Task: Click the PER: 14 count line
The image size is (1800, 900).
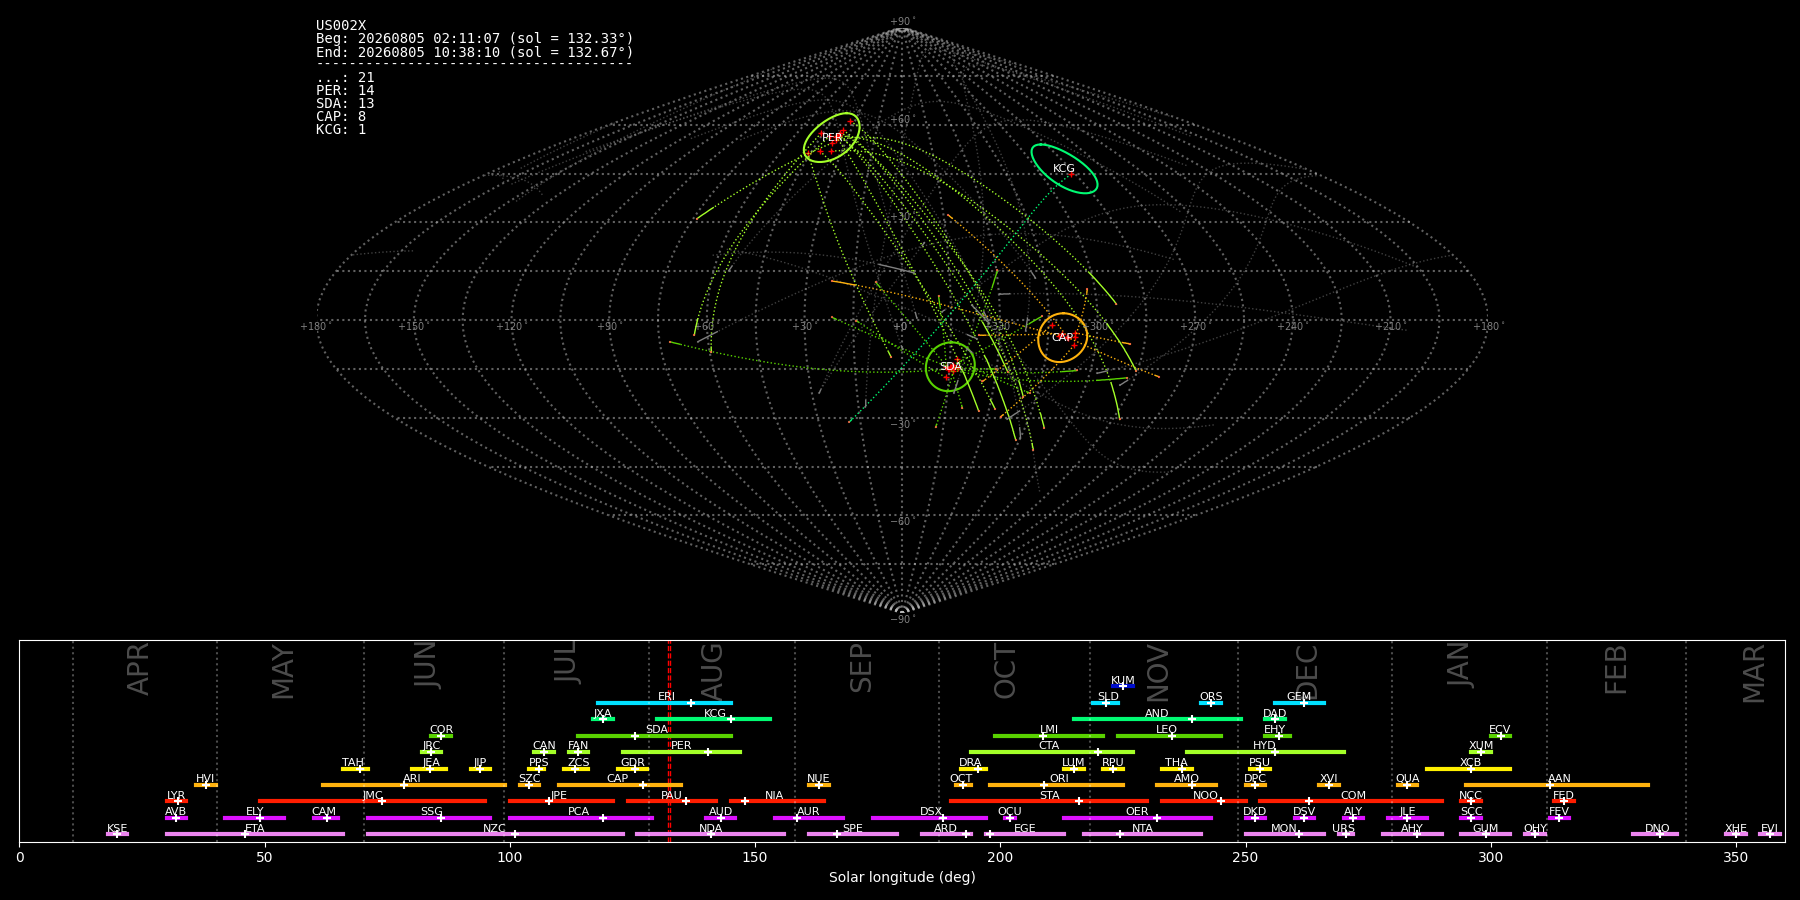Action: pyautogui.click(x=345, y=91)
